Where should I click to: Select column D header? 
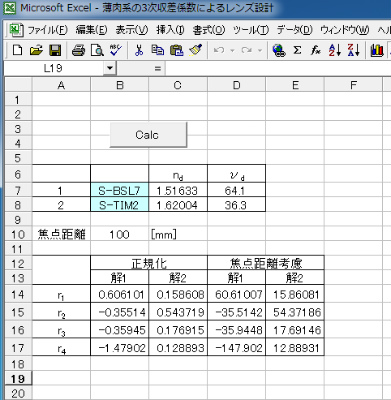(236, 85)
